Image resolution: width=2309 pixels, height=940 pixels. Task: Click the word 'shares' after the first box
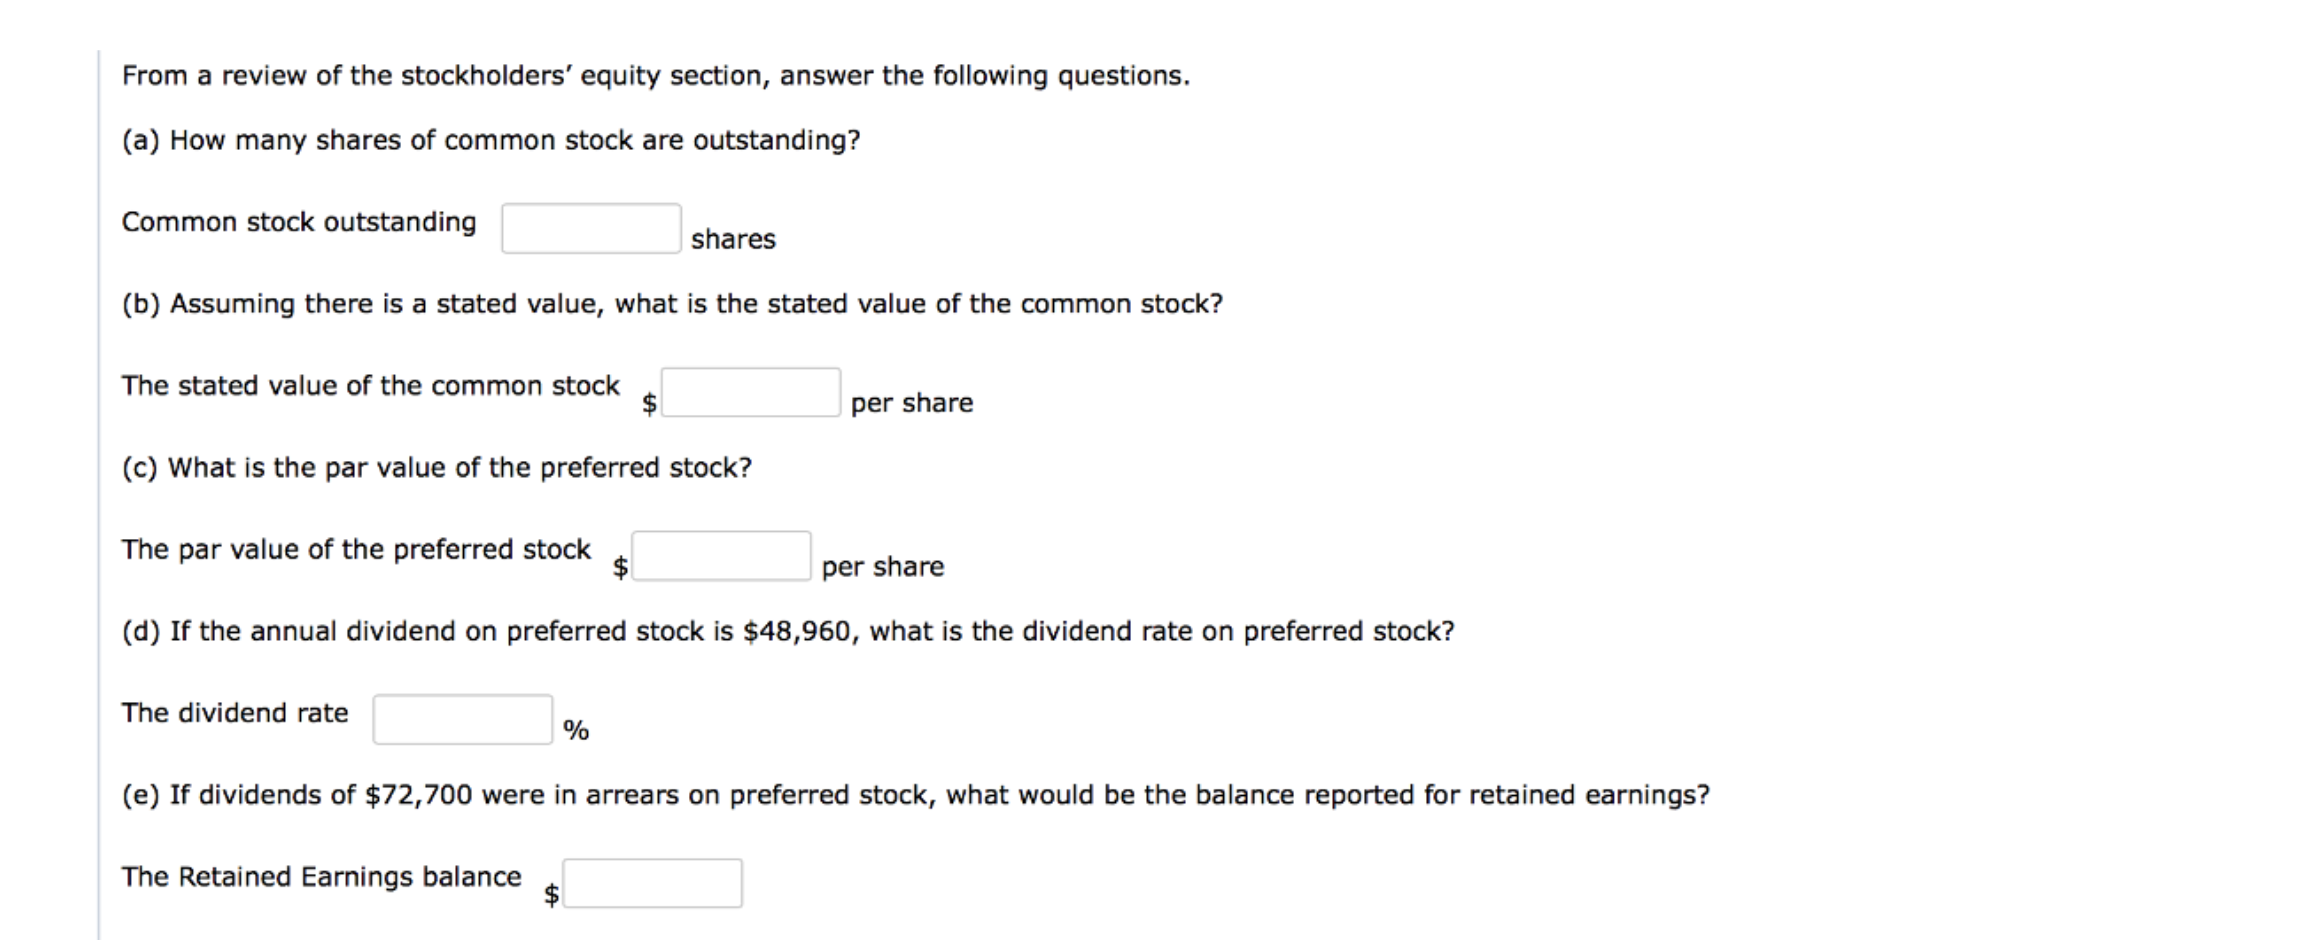click(733, 239)
